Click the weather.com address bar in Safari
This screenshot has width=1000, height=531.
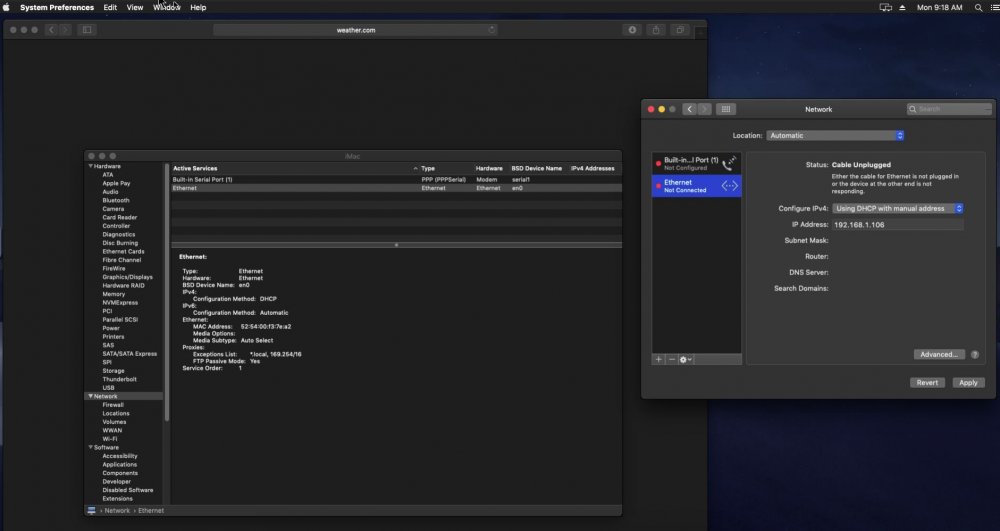pos(355,30)
